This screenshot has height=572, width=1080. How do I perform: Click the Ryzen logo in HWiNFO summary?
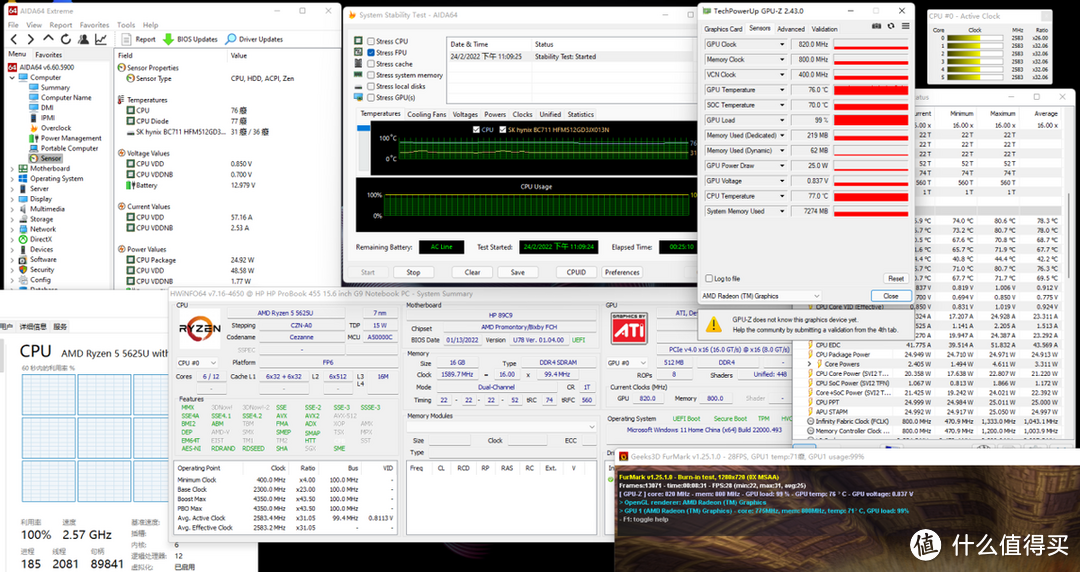click(x=200, y=328)
